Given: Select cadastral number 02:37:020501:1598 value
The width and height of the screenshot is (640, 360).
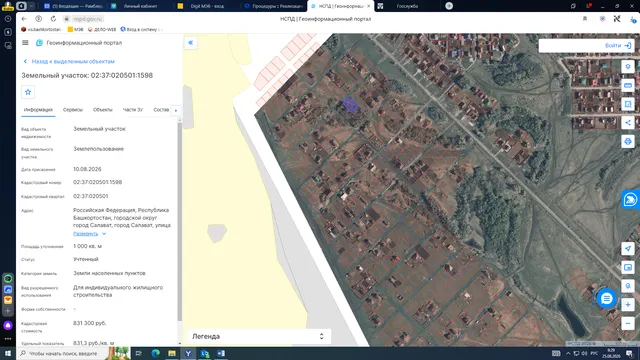Looking at the screenshot, I should pos(98,182).
